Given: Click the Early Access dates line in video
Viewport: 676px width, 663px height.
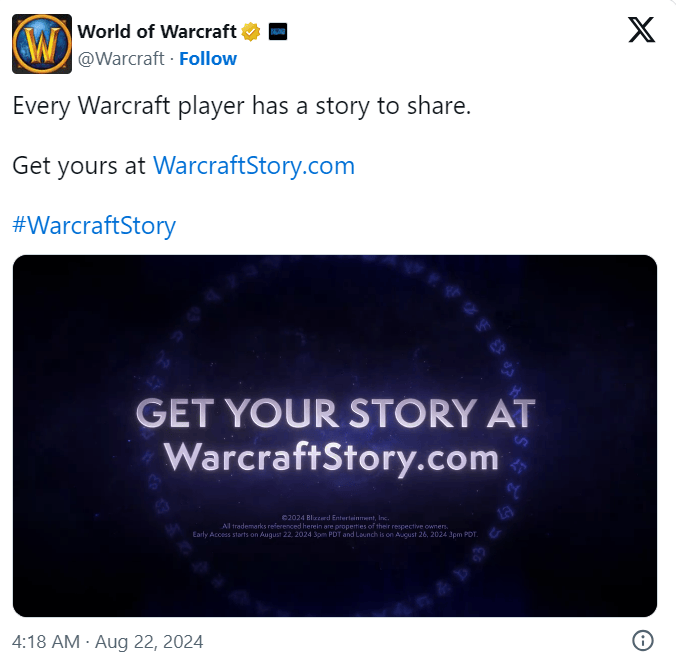Looking at the screenshot, I should (x=335, y=535).
